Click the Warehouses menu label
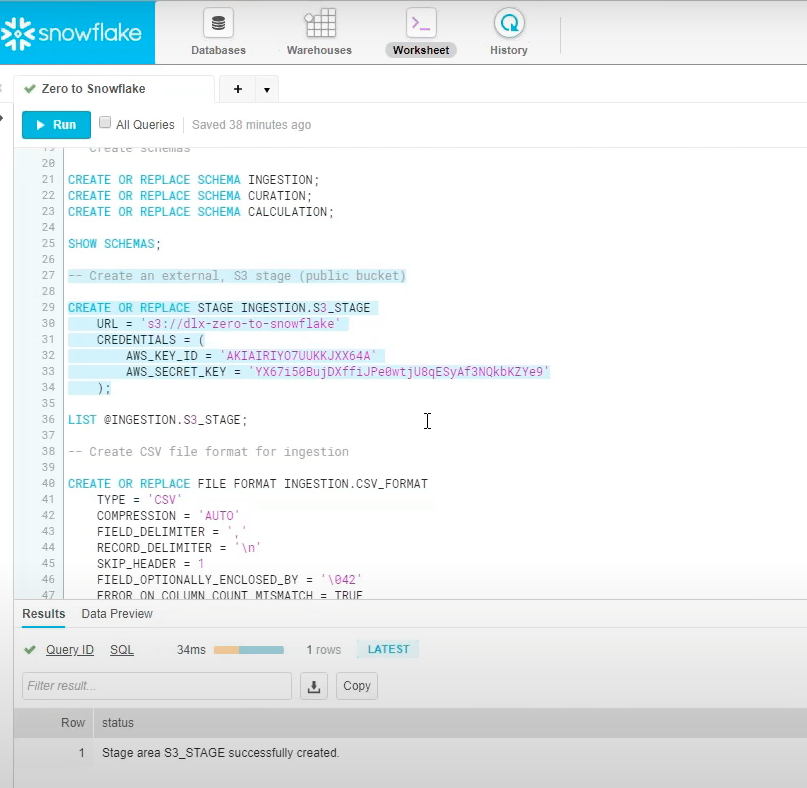 pos(319,50)
